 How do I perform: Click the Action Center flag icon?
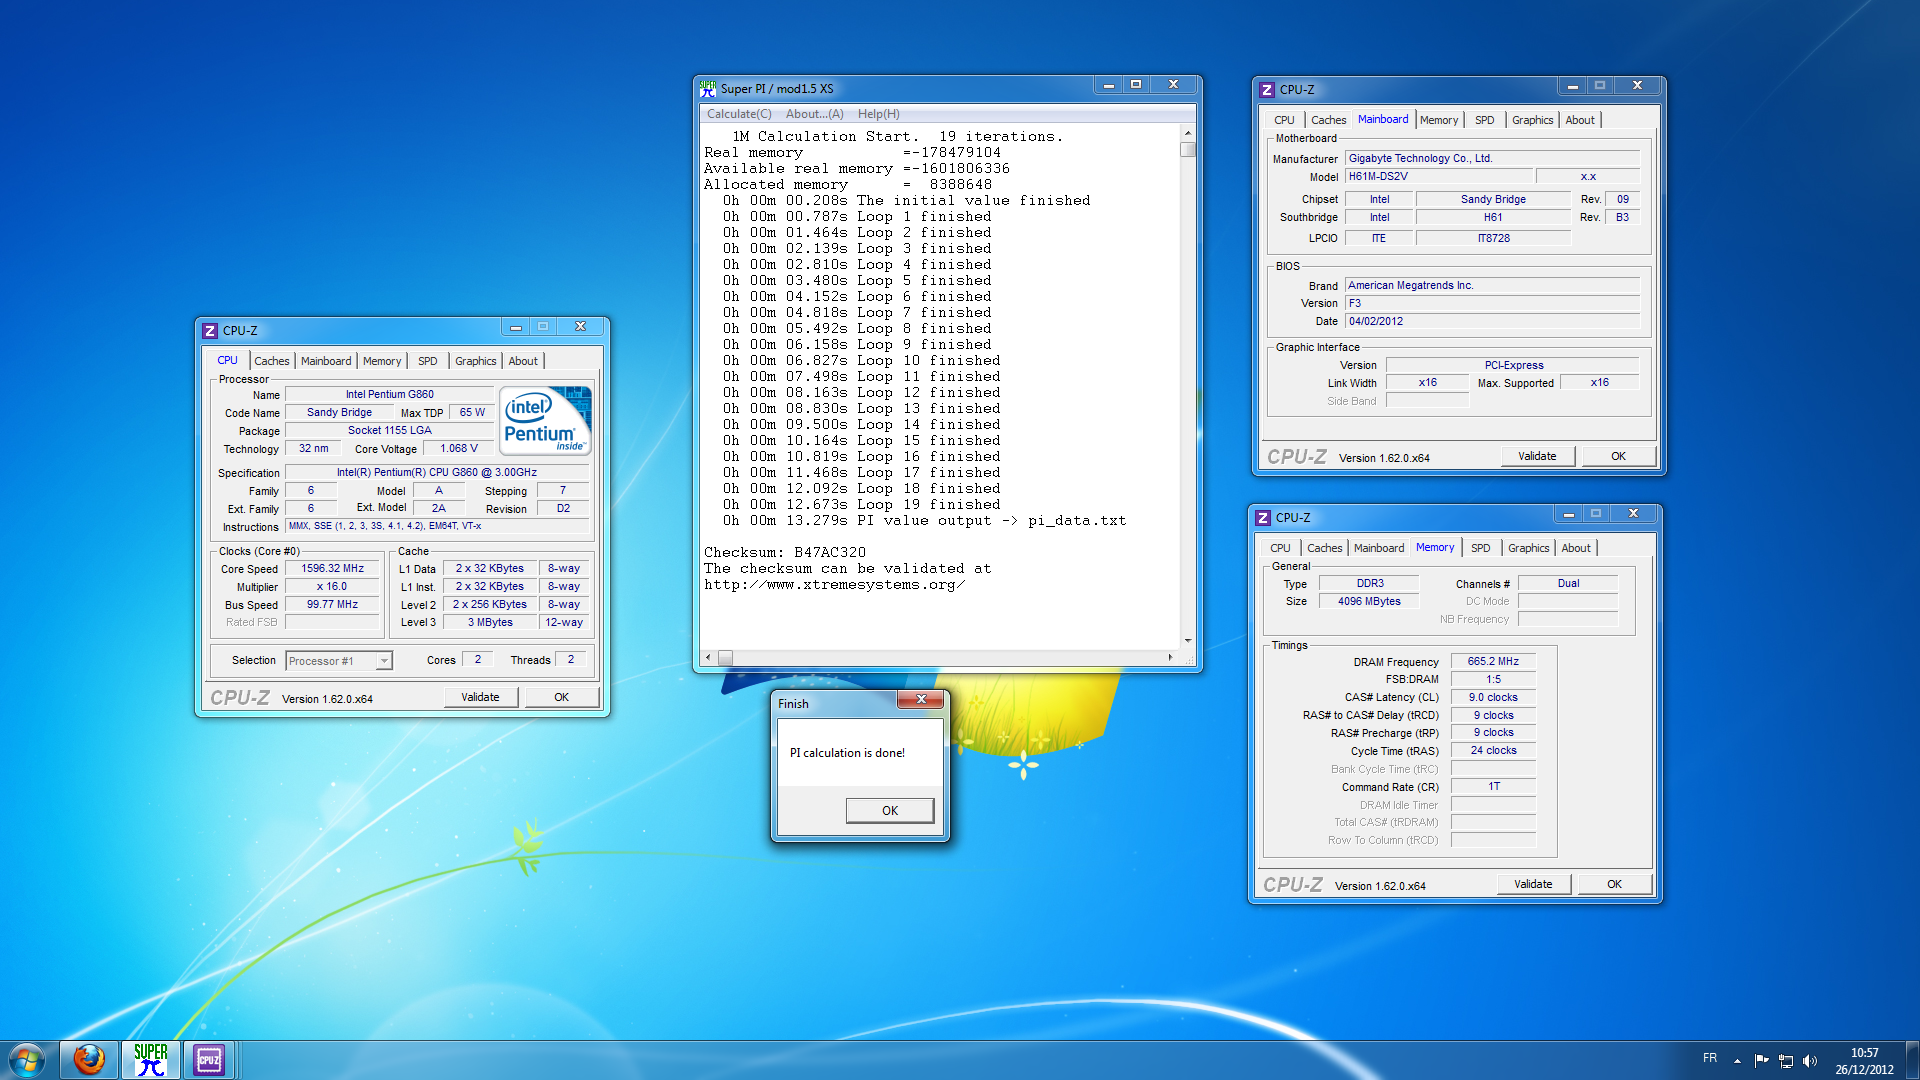click(1761, 1060)
